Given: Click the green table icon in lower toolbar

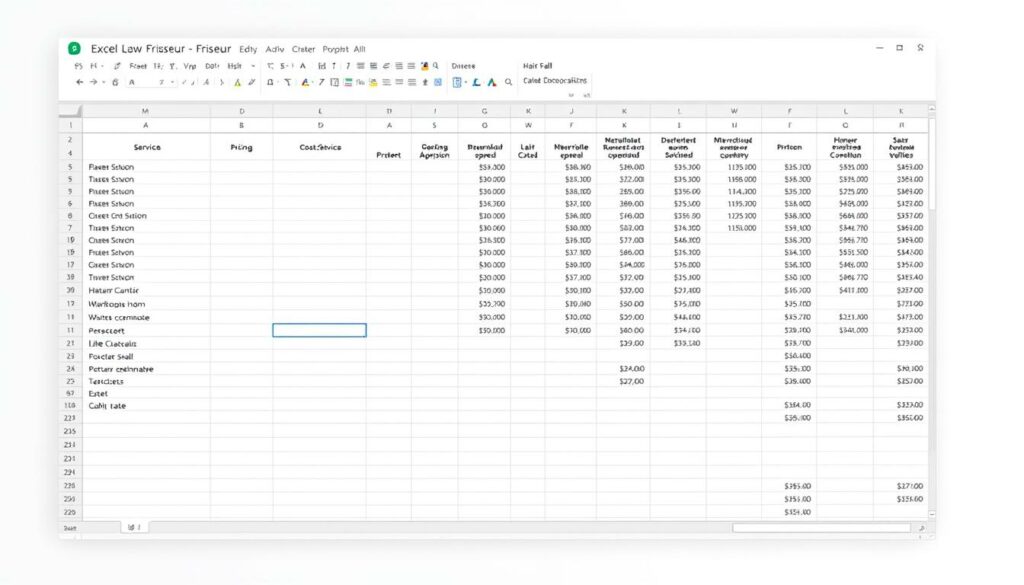Looking at the screenshot, I should tap(348, 82).
